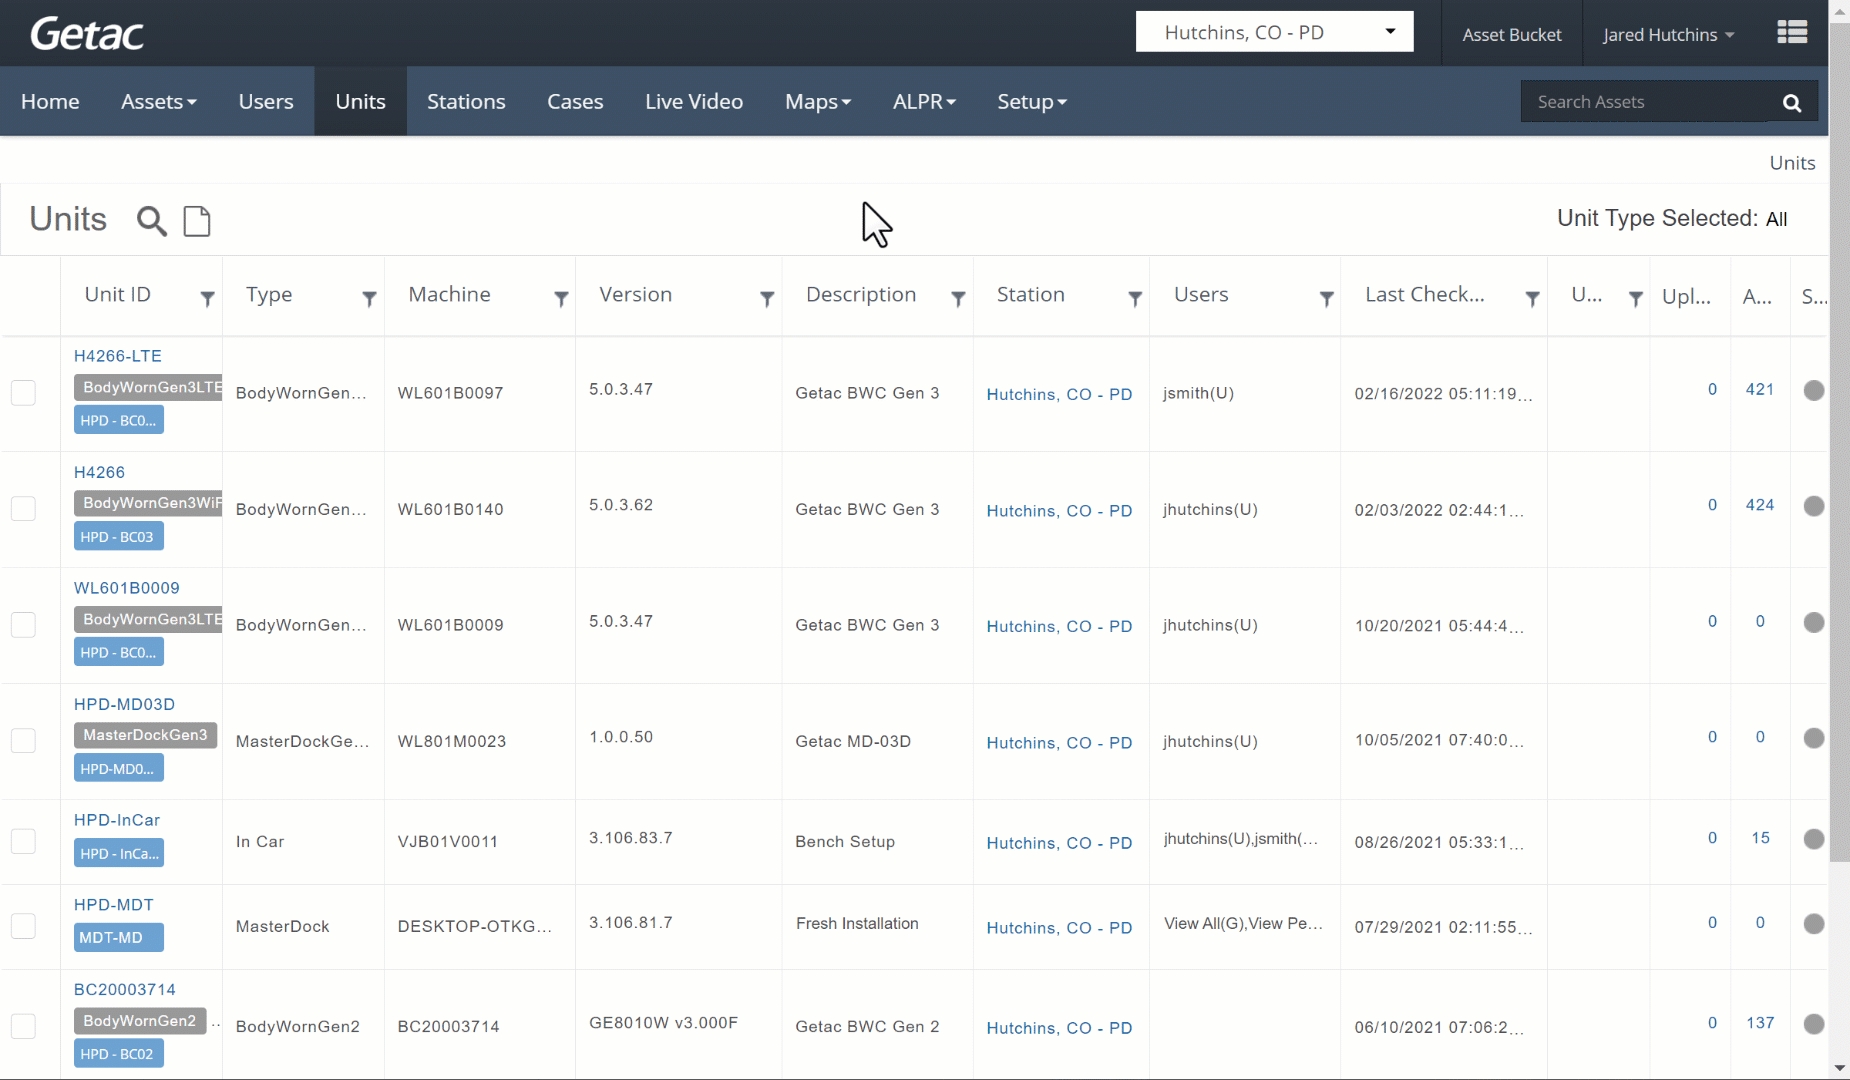Open asset count 421 link

click(x=1760, y=389)
